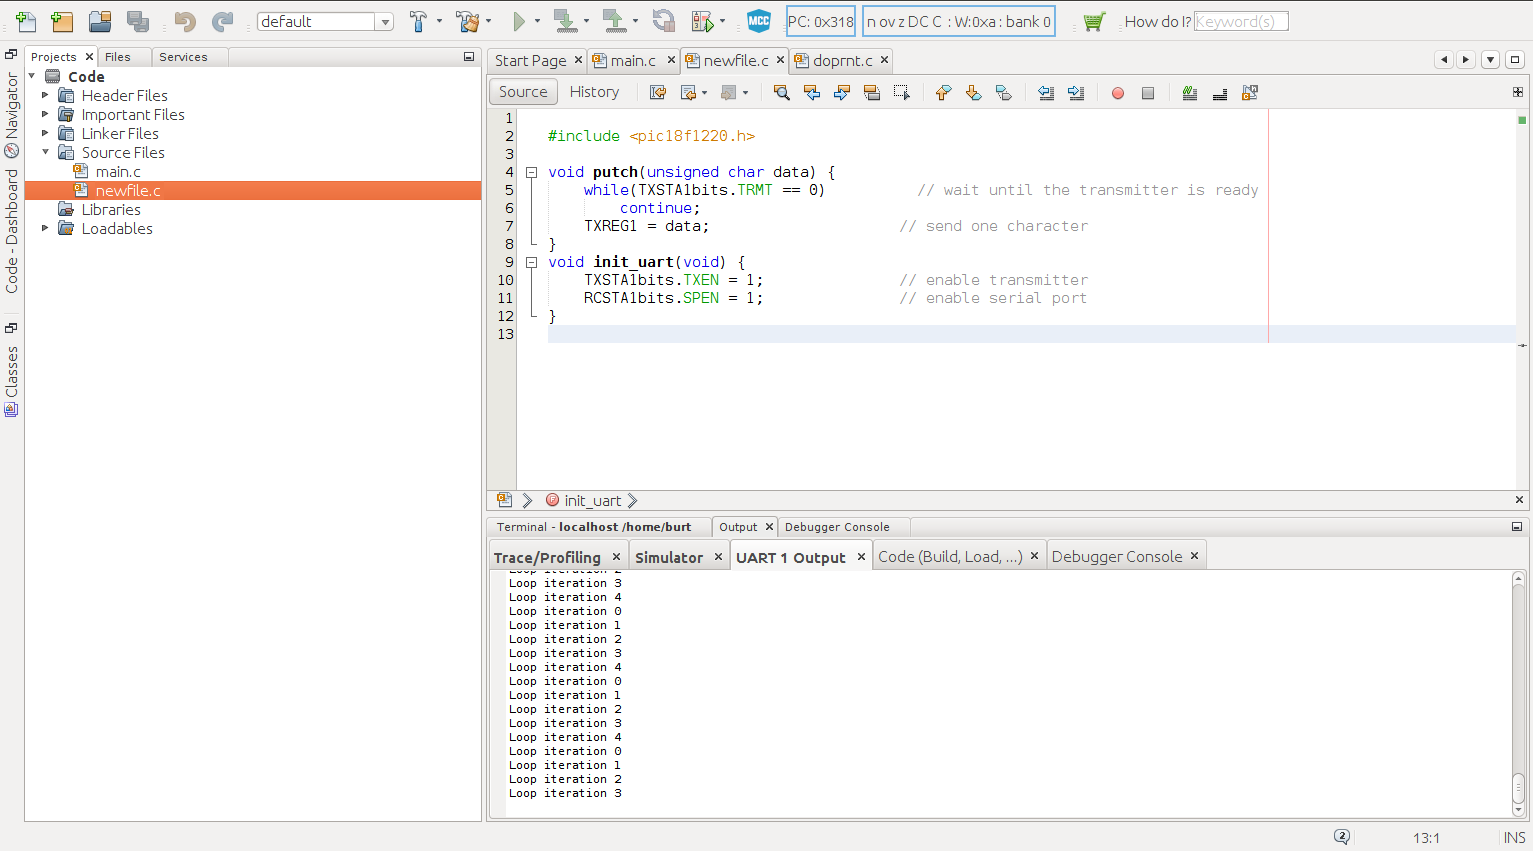Click the Save All toolbar icon
Image resolution: width=1533 pixels, height=851 pixels.
point(138,21)
